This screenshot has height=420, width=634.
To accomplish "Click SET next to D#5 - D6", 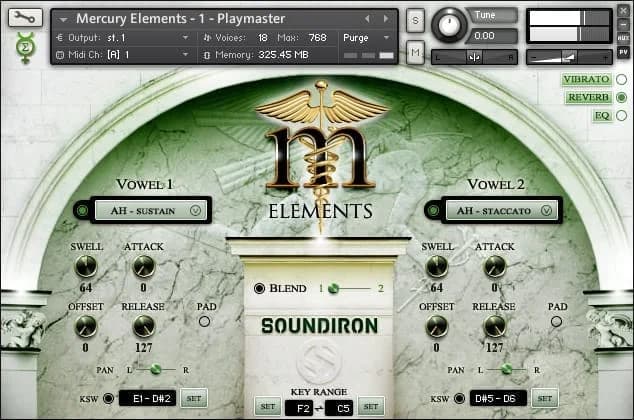I will [545, 399].
